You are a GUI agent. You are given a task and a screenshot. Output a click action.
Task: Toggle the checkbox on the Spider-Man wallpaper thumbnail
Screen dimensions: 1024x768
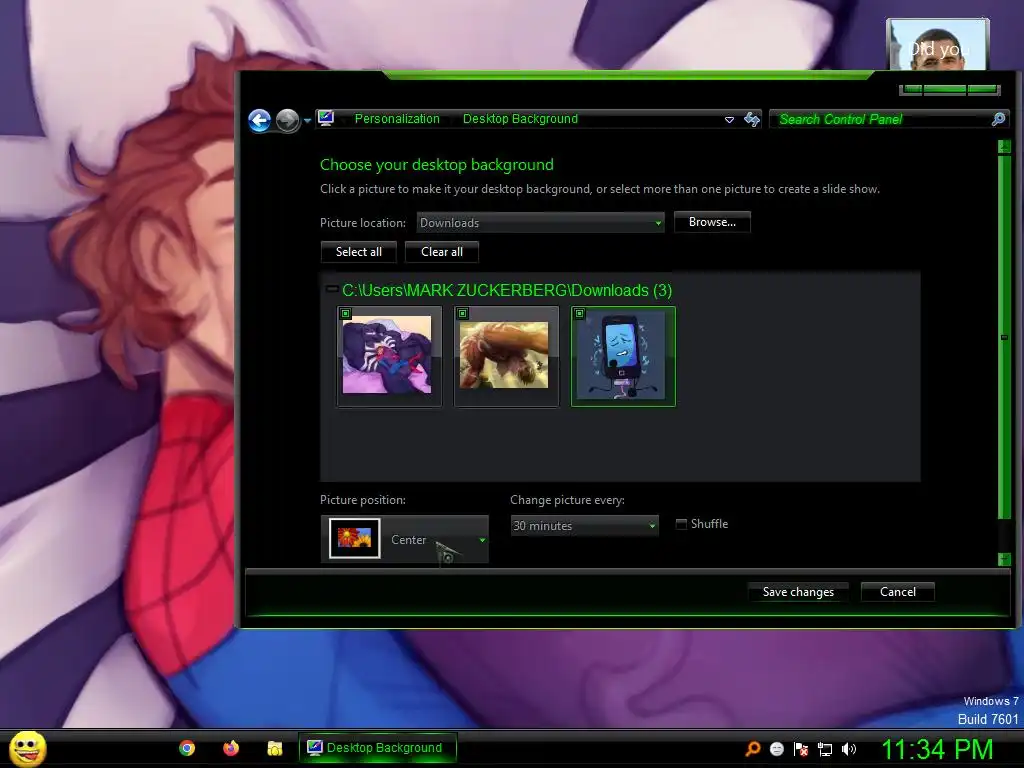coord(345,313)
